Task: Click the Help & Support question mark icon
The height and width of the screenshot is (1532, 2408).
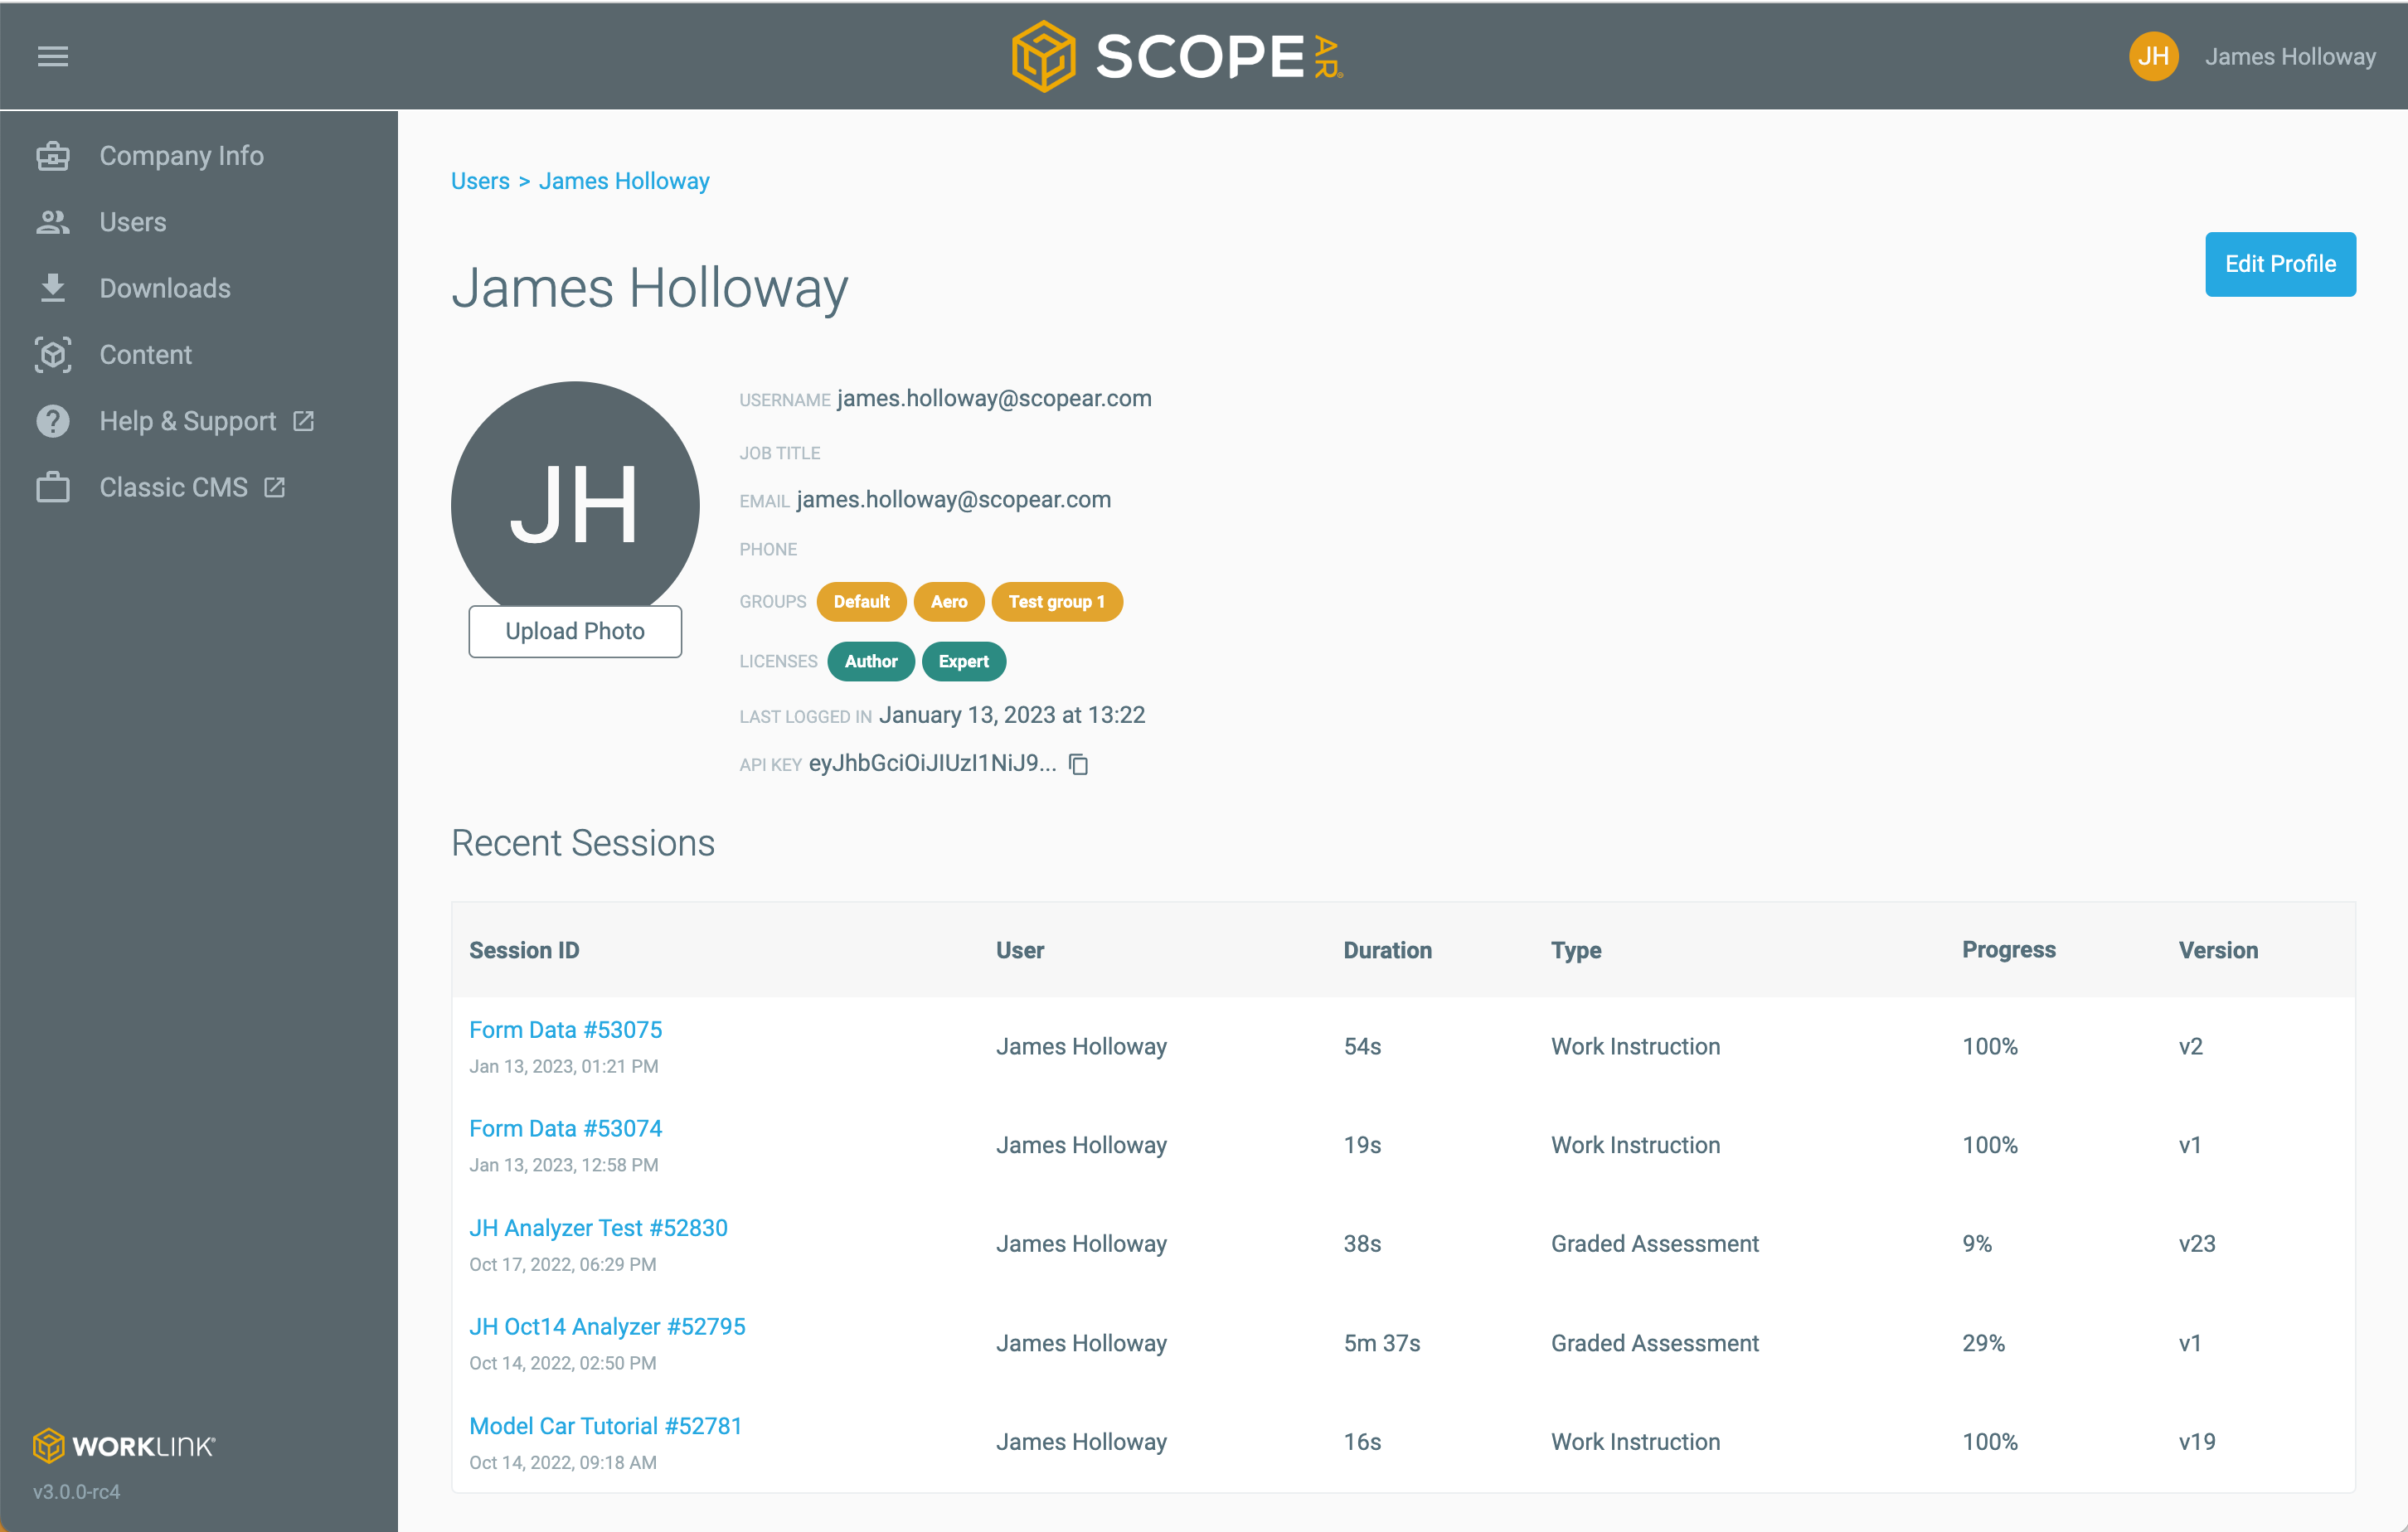Action: (53, 421)
